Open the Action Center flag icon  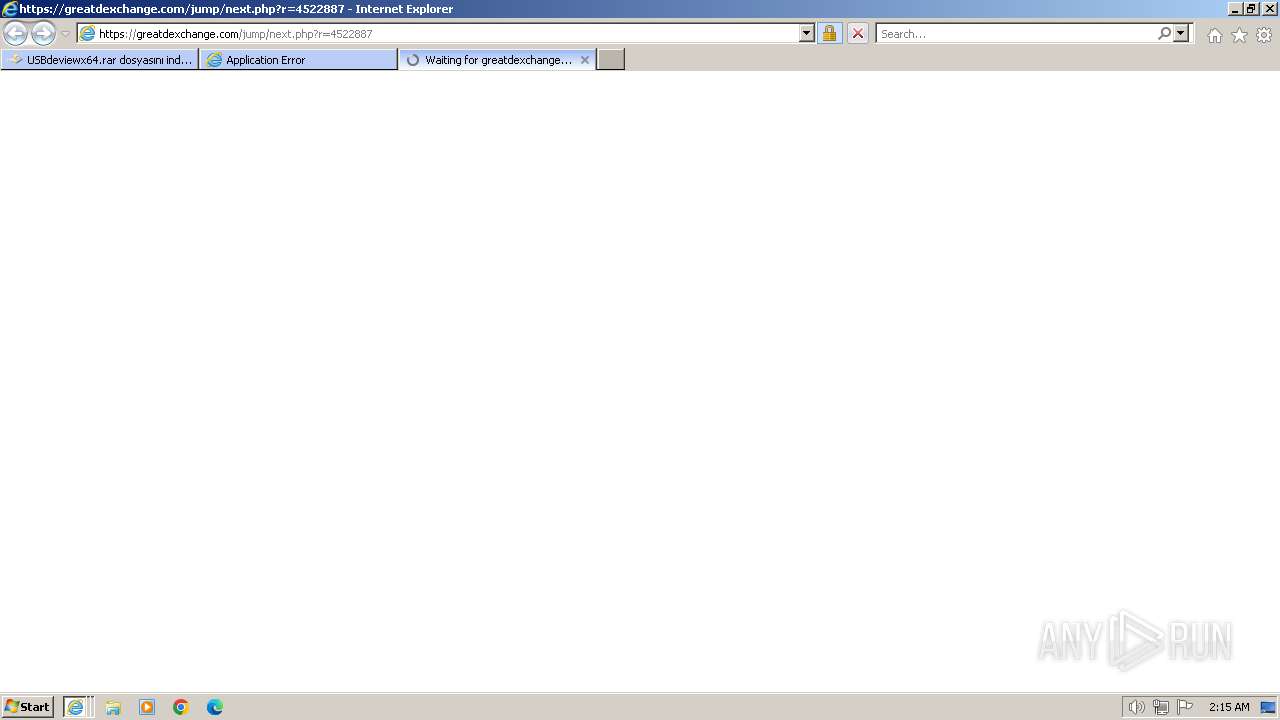click(1185, 707)
